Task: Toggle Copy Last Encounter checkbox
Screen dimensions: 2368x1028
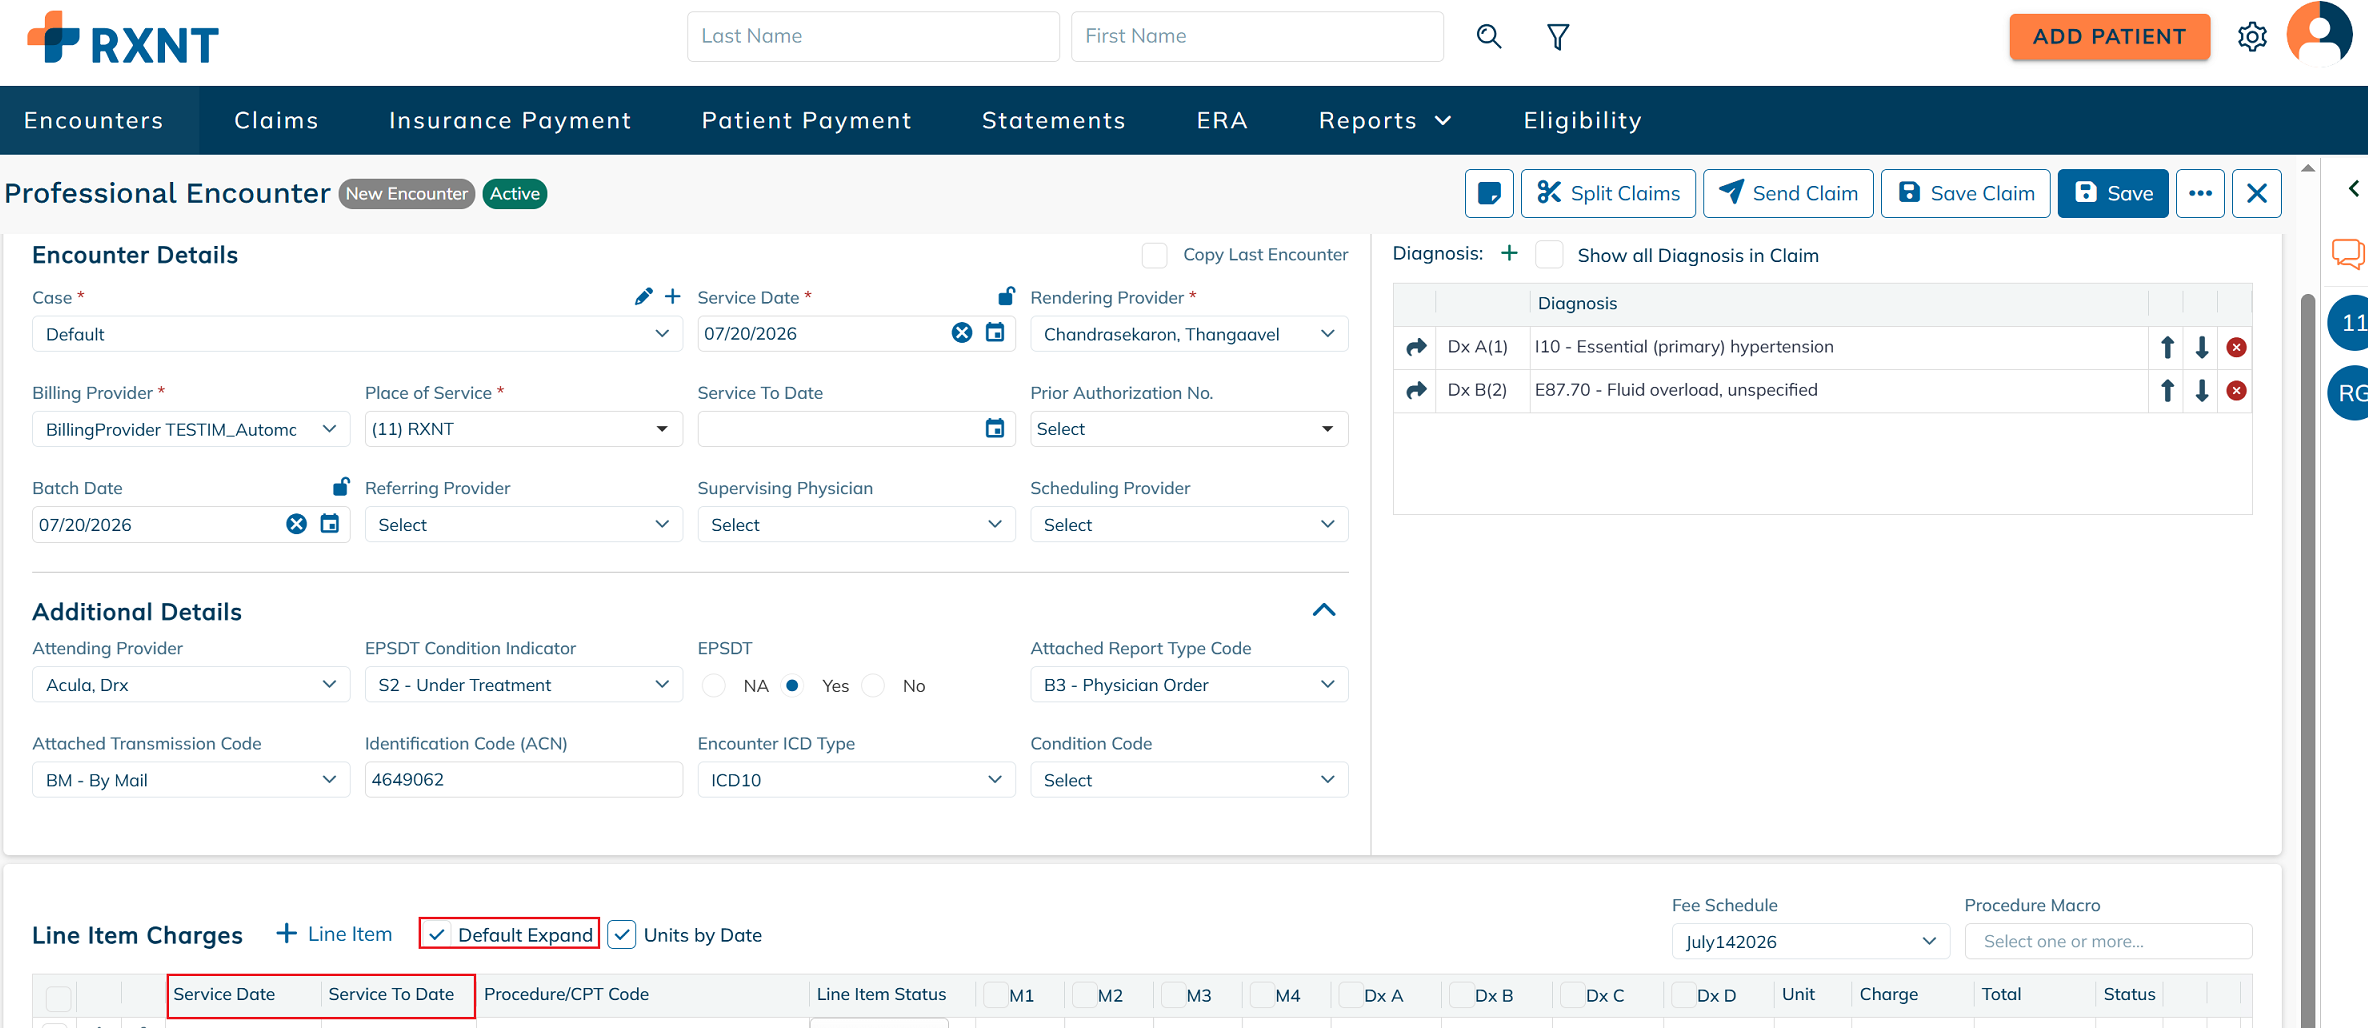Action: (1154, 255)
